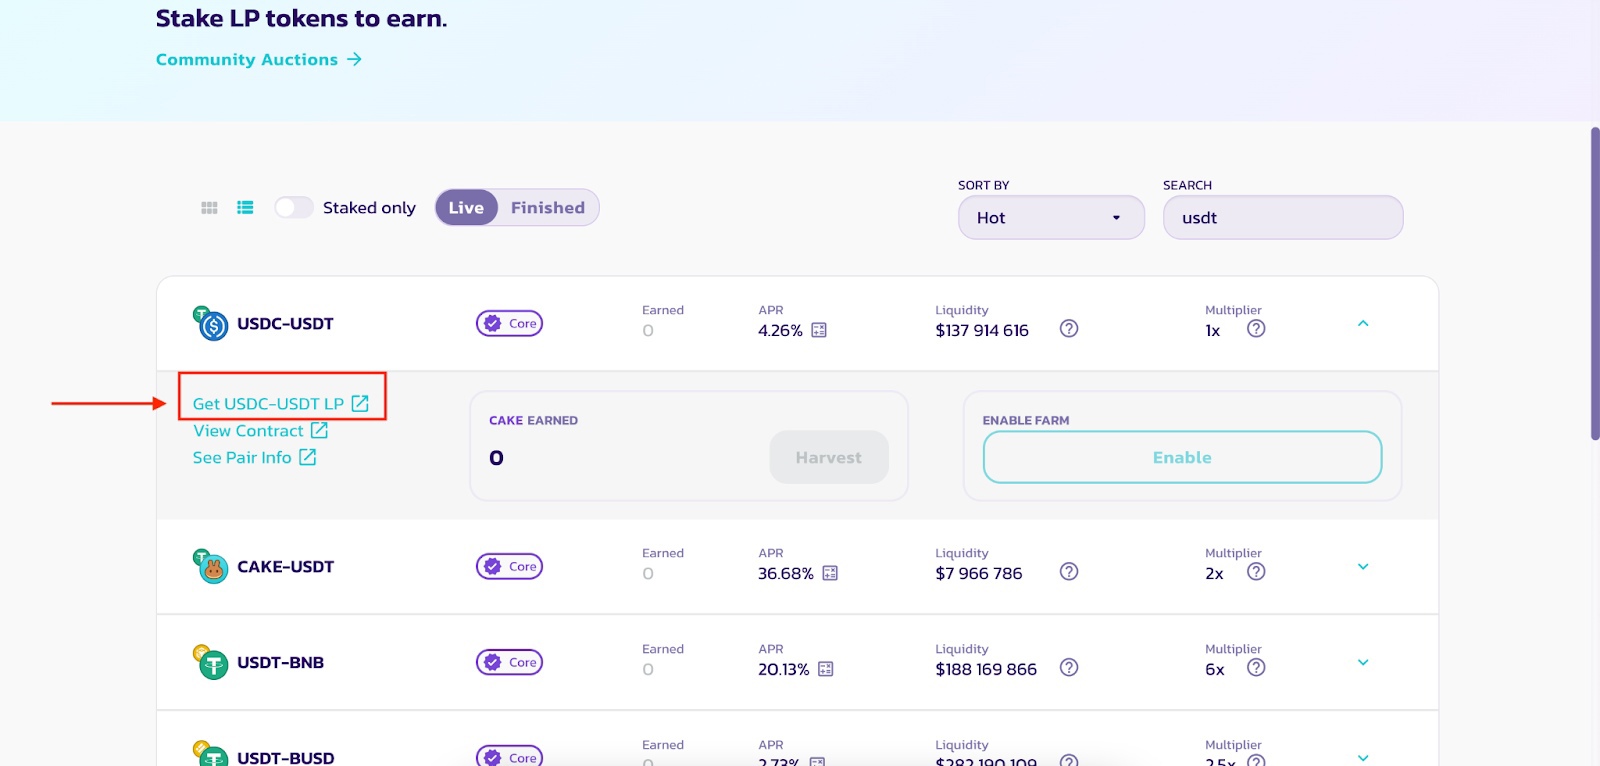Click the Core badge in USDC-USDT row
The image size is (1600, 766).
(509, 323)
